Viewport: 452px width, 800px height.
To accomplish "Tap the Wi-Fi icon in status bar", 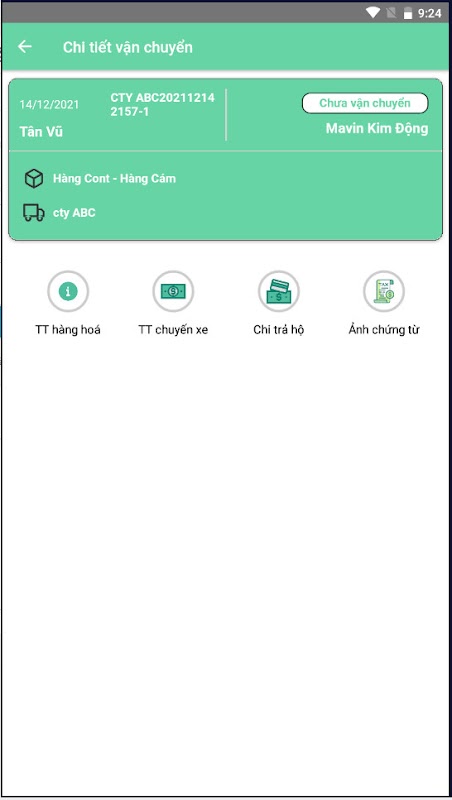I will 373,13.
